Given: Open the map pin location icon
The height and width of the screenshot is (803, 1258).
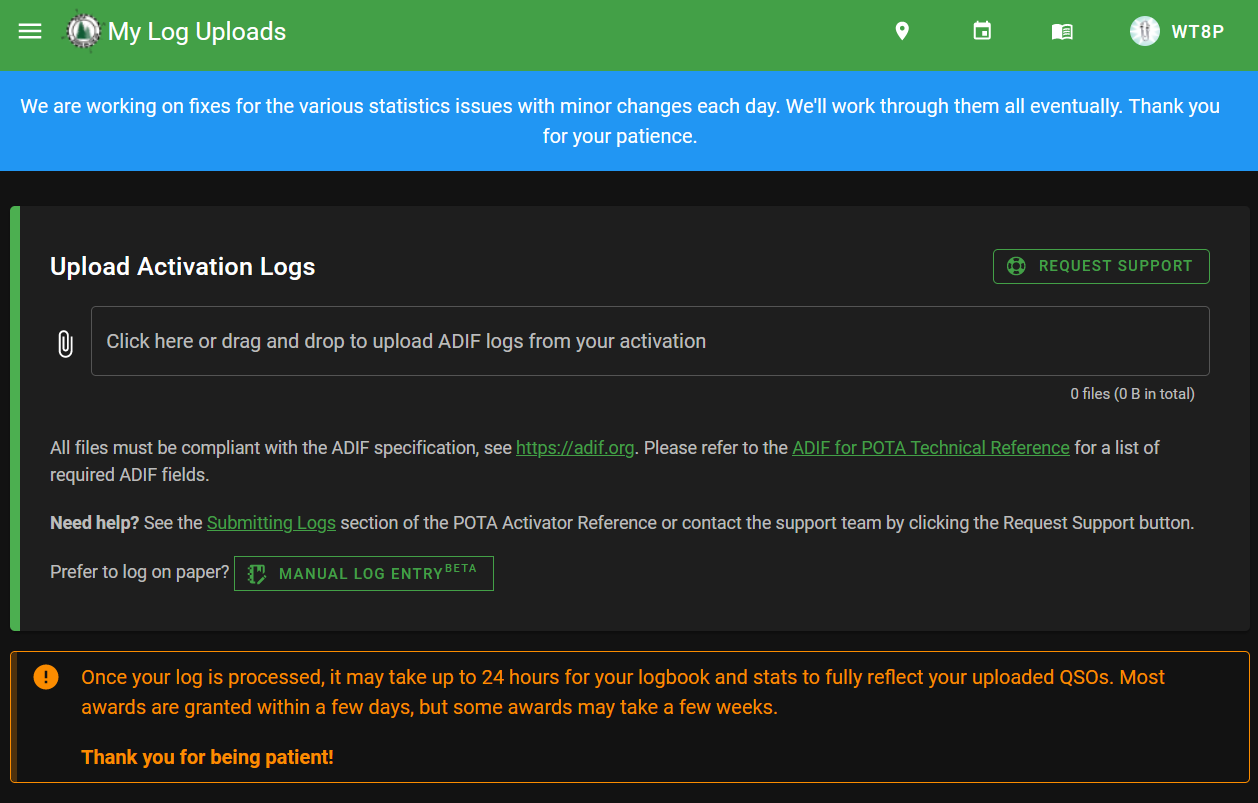Looking at the screenshot, I should [902, 32].
